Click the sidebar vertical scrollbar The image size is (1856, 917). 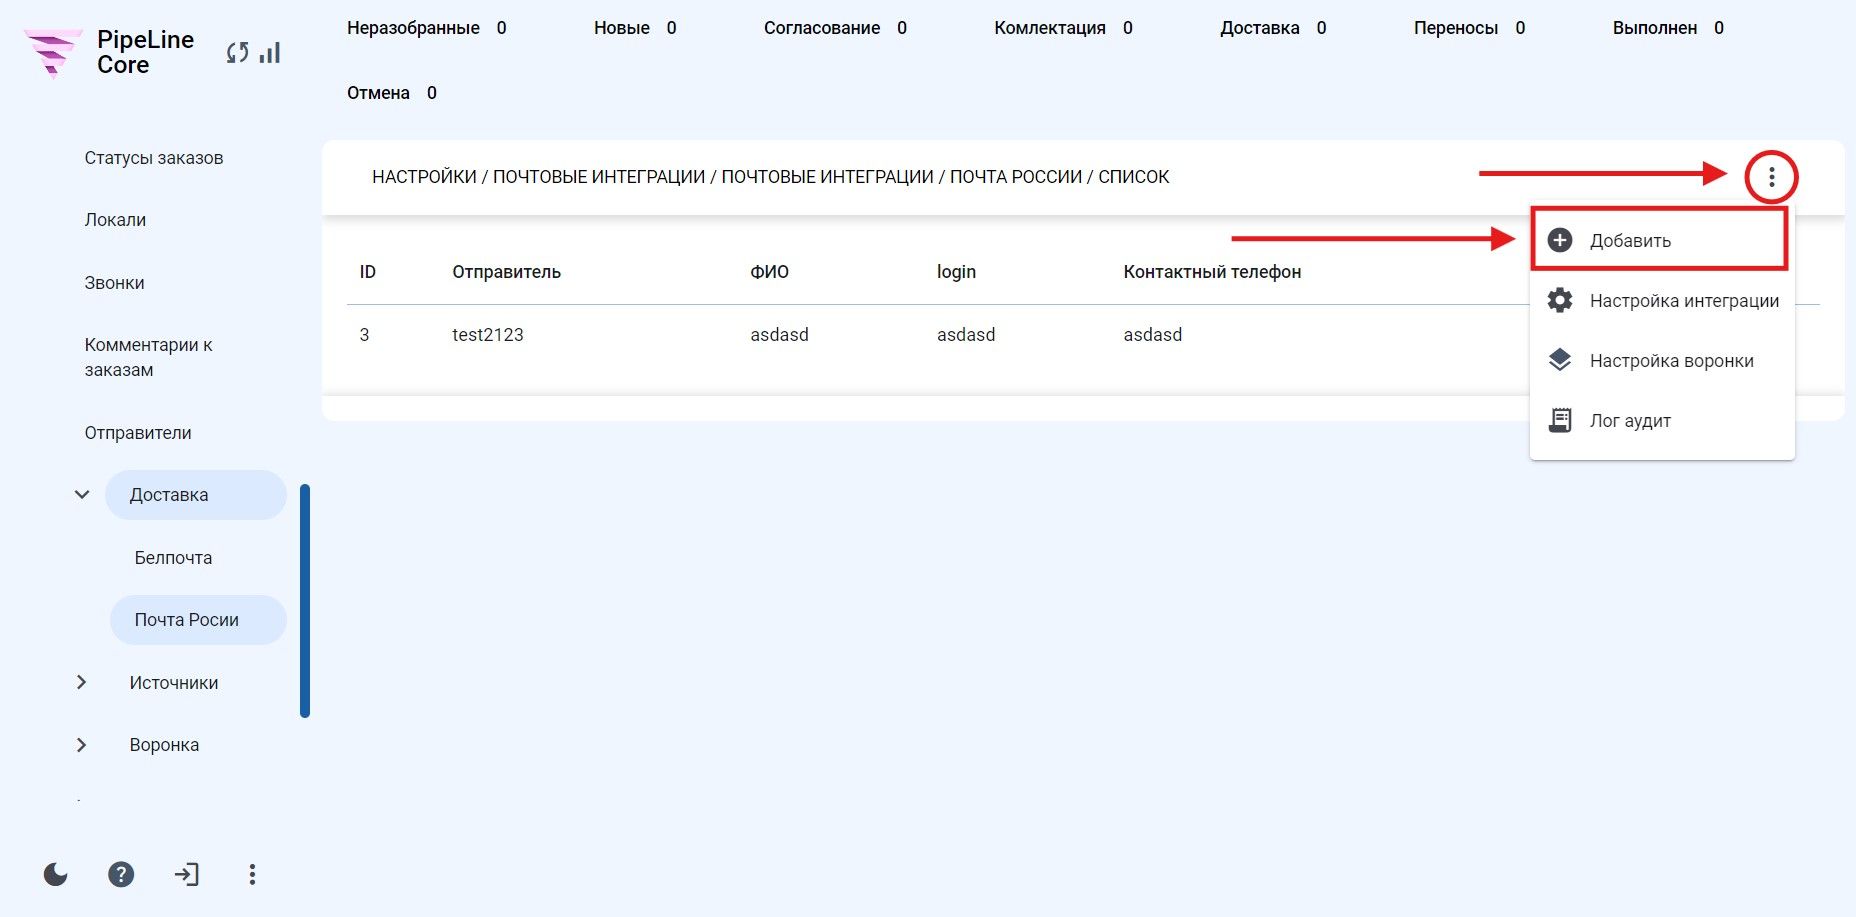click(305, 601)
